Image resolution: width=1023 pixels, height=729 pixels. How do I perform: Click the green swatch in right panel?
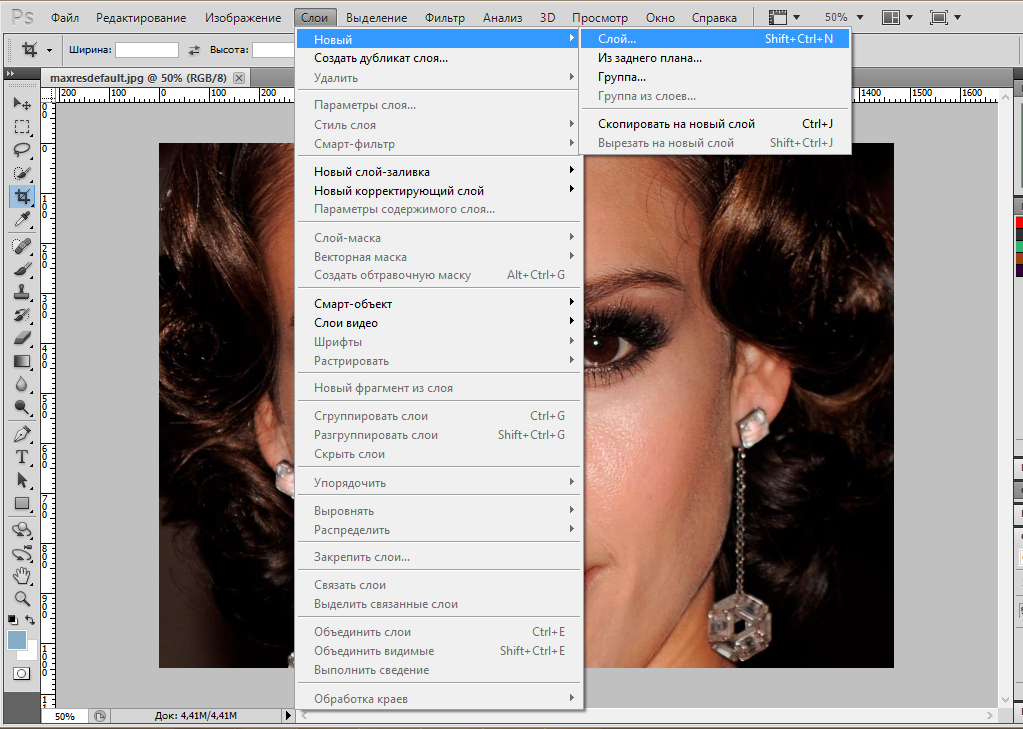click(x=1019, y=247)
